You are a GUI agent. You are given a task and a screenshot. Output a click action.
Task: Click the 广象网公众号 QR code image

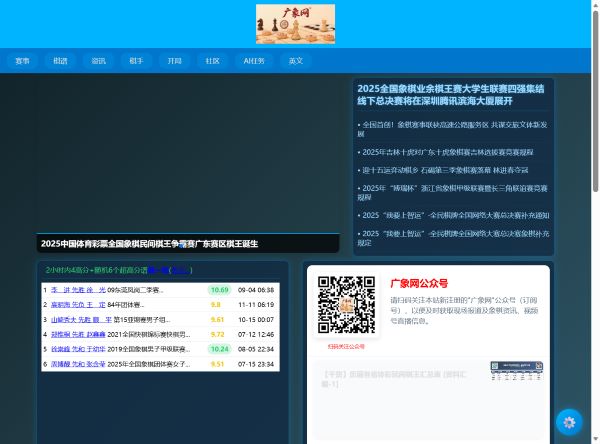click(346, 305)
